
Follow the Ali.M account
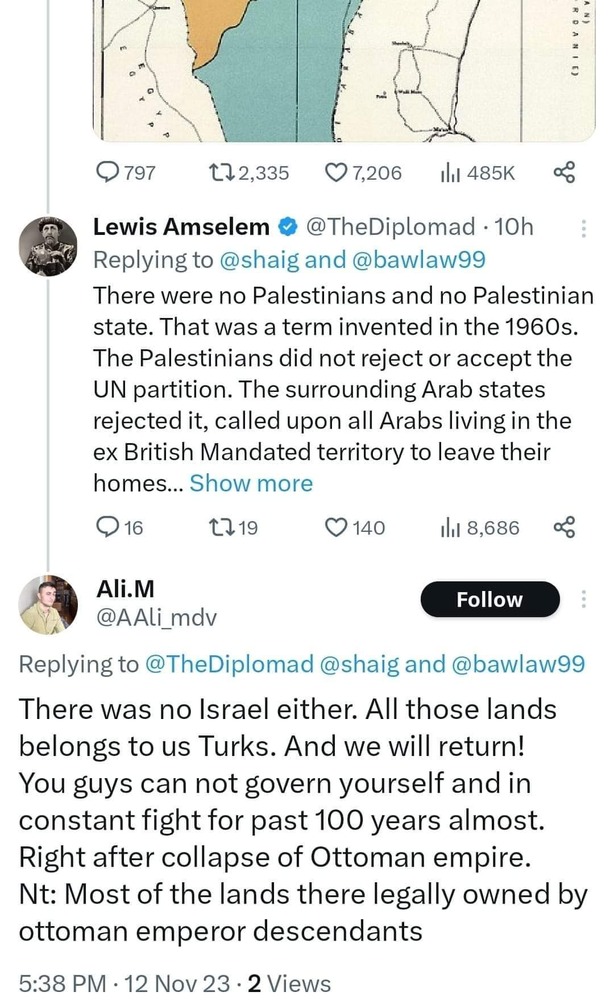point(489,600)
